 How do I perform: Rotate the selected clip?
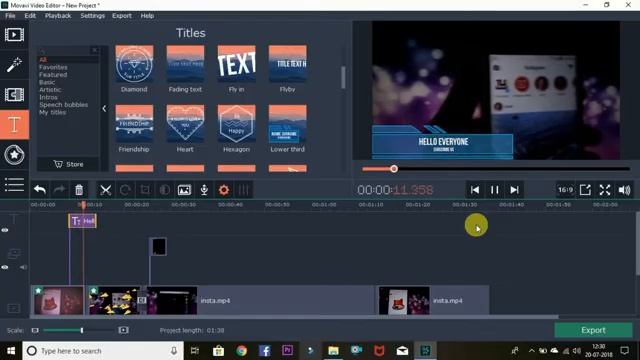(125, 190)
